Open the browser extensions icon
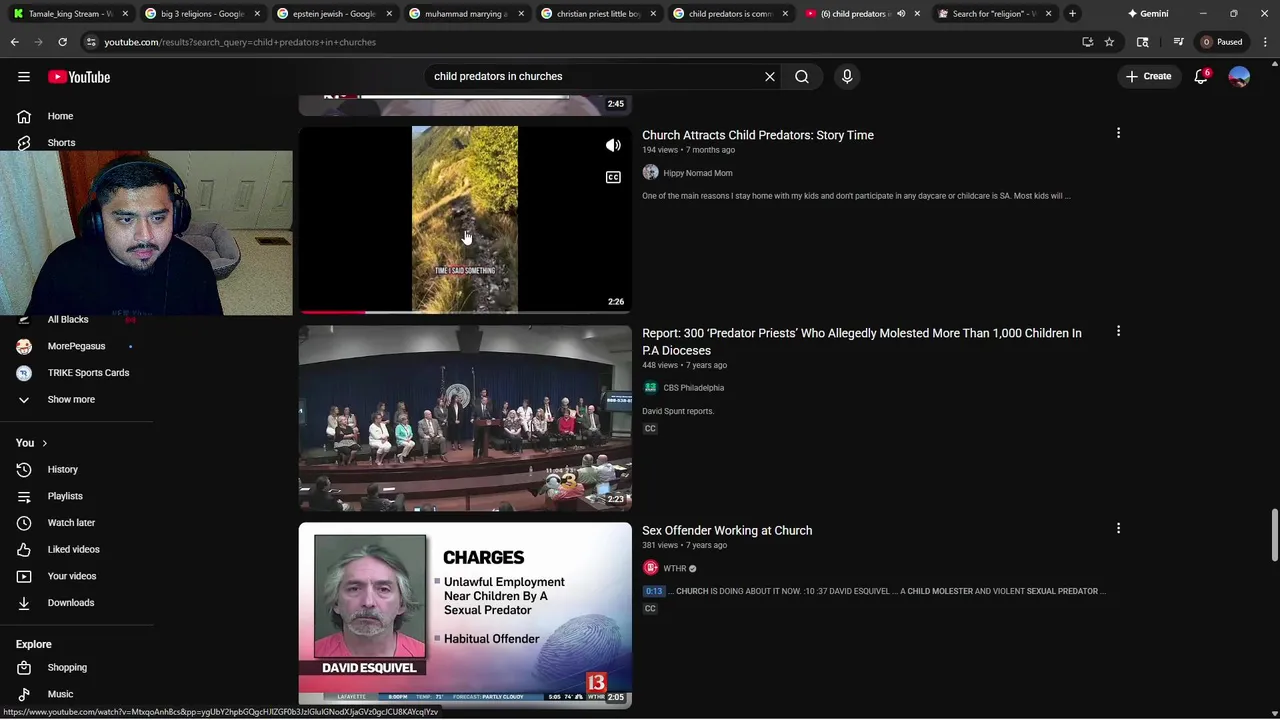The image size is (1280, 720). click(1142, 42)
